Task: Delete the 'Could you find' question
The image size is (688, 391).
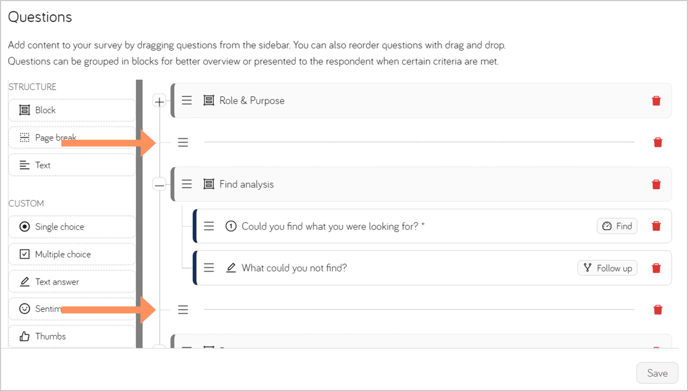Action: coord(656,226)
